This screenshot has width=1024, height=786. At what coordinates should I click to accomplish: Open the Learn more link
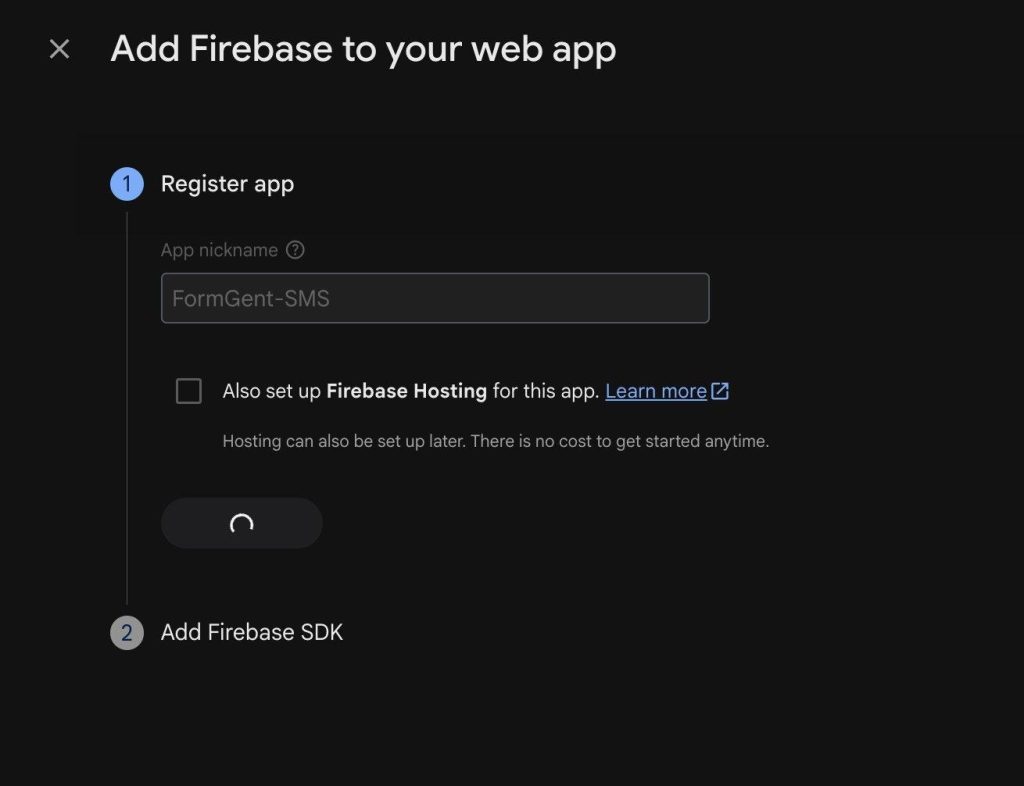[x=656, y=391]
